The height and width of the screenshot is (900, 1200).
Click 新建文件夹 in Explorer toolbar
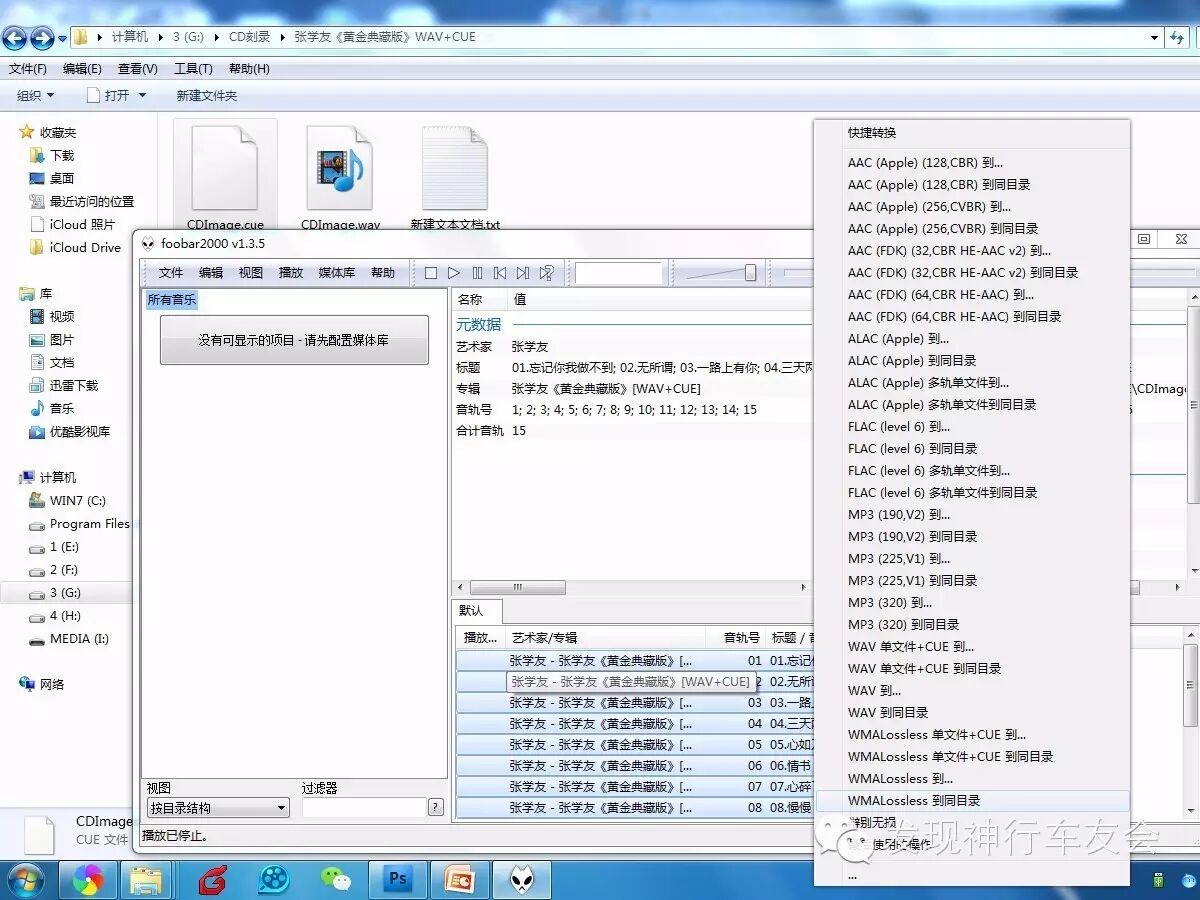[x=207, y=95]
